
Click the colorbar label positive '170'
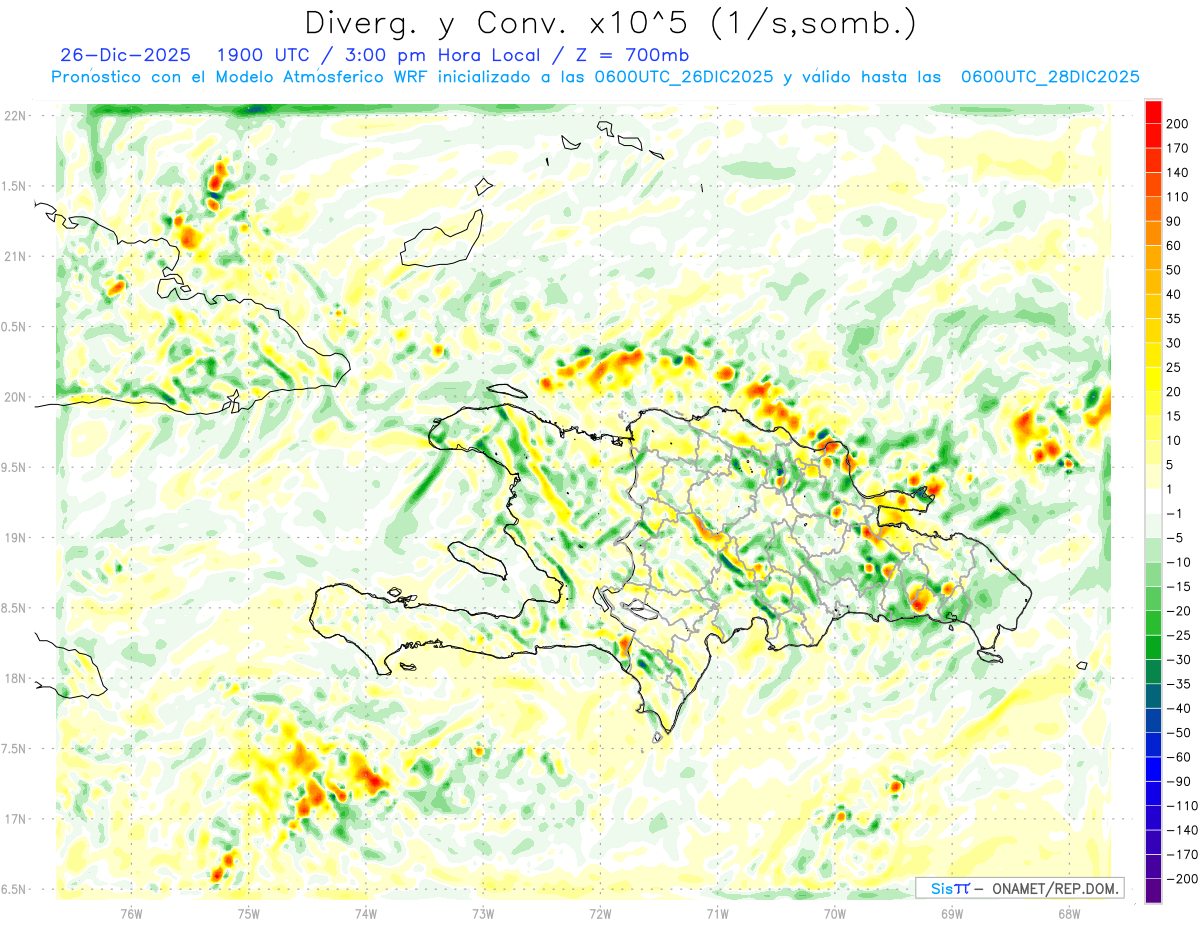(x=1178, y=148)
